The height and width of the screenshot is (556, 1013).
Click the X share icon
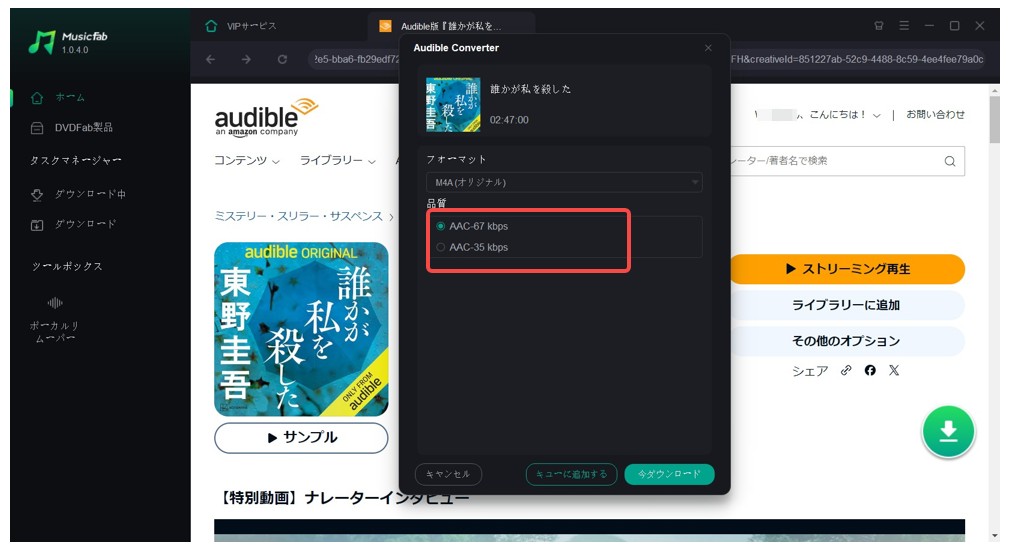tap(894, 371)
